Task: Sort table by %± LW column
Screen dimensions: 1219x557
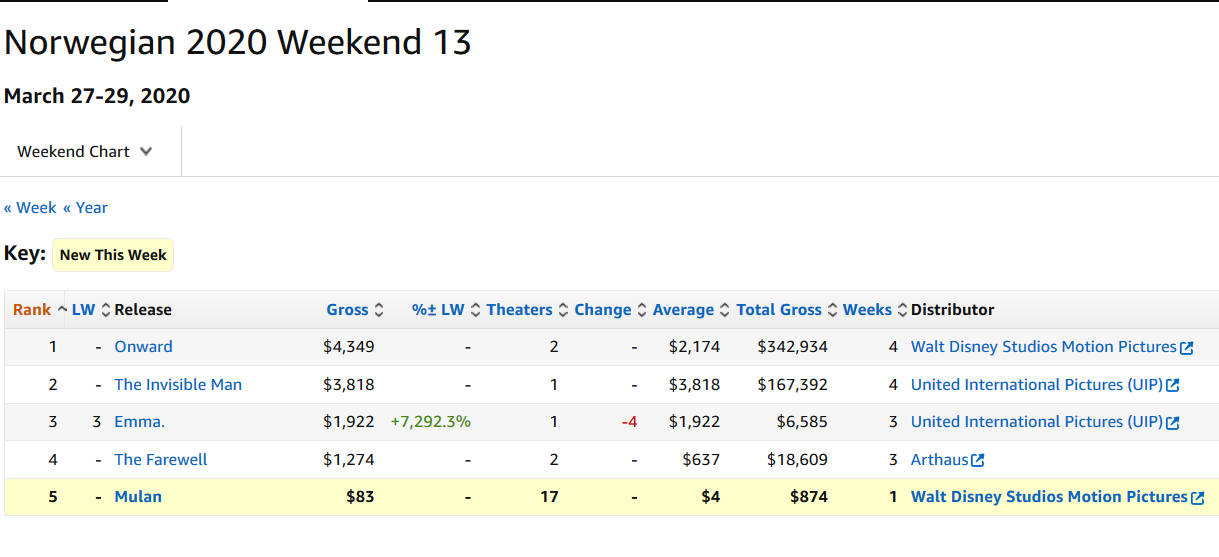Action: [446, 310]
